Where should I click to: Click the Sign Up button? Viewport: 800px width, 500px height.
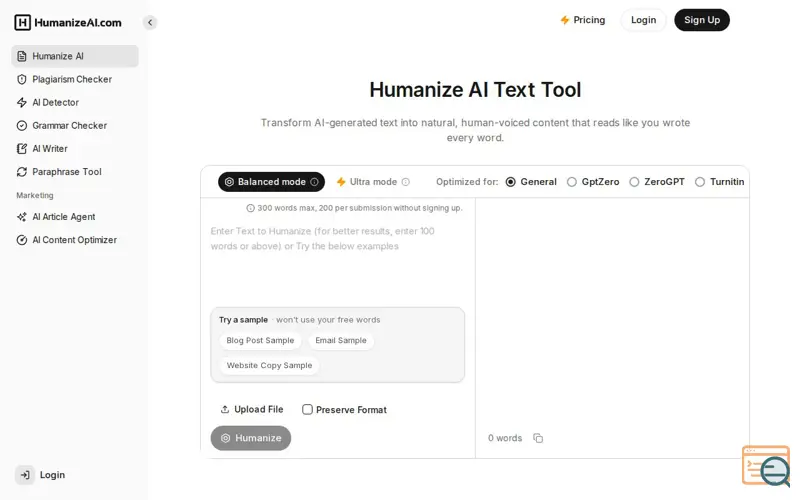[x=702, y=20]
